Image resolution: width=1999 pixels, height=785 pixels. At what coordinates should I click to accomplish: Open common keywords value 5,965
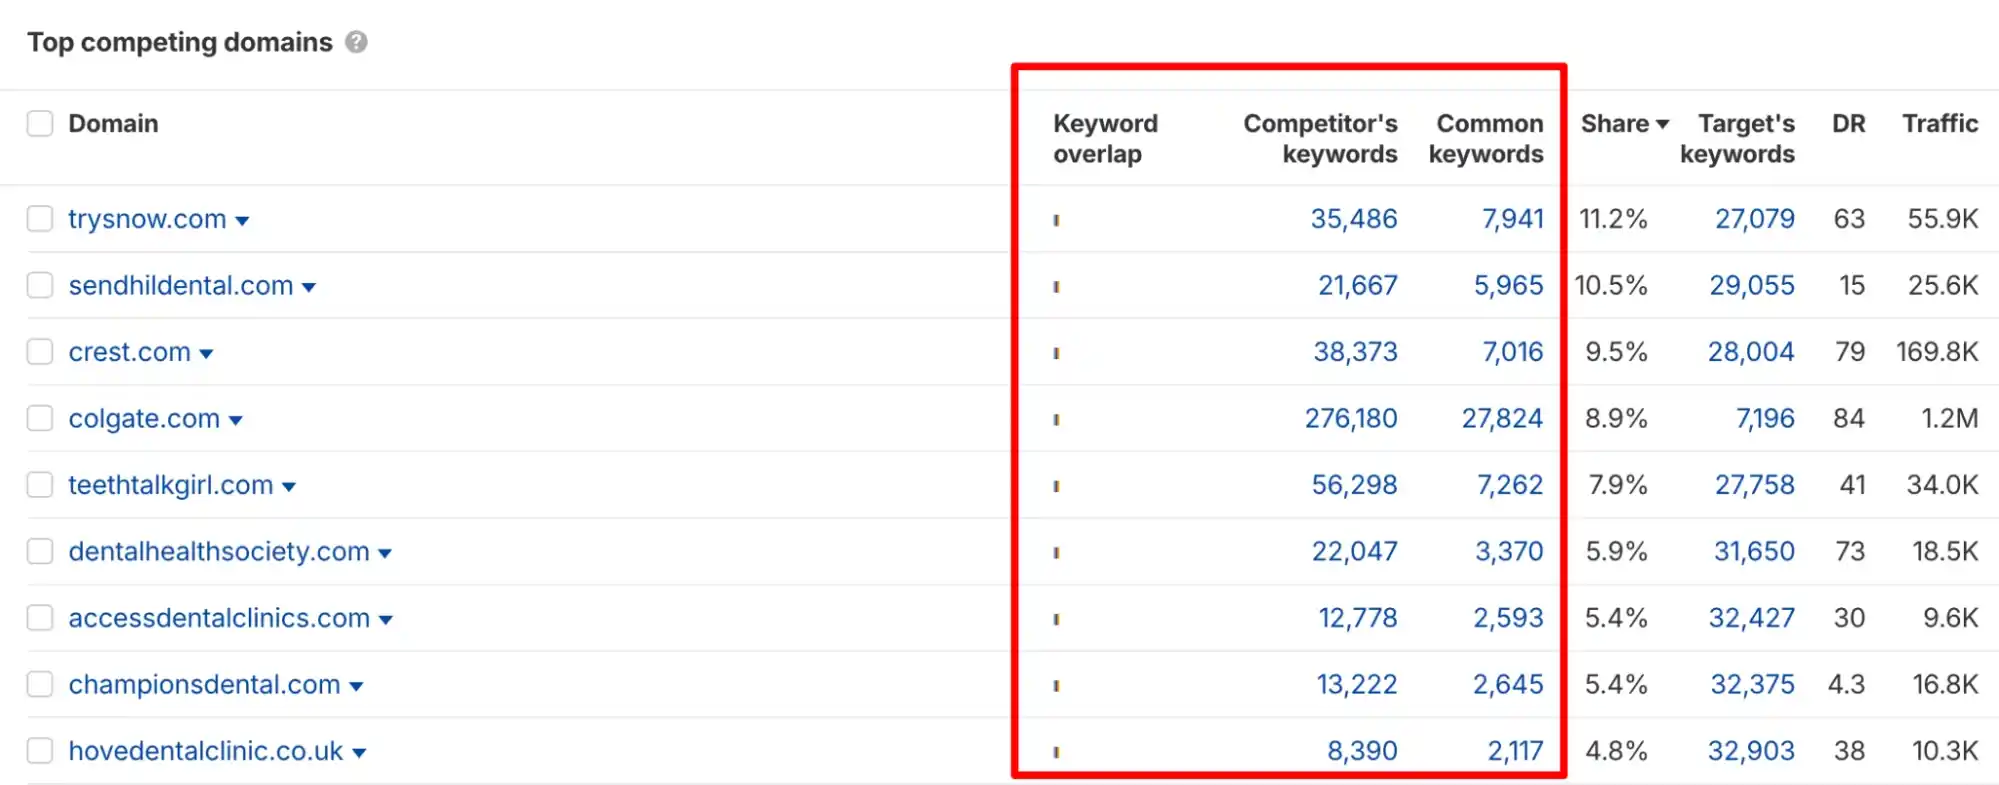(1508, 285)
